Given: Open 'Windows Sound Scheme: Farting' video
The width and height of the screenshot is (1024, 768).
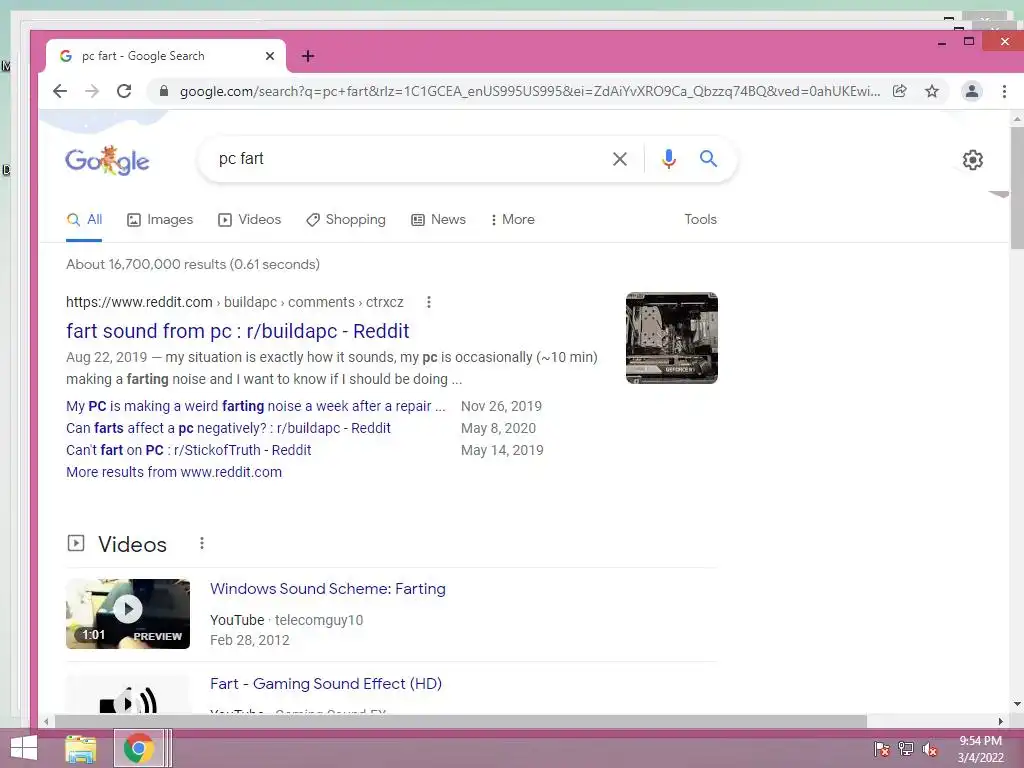Looking at the screenshot, I should point(328,589).
